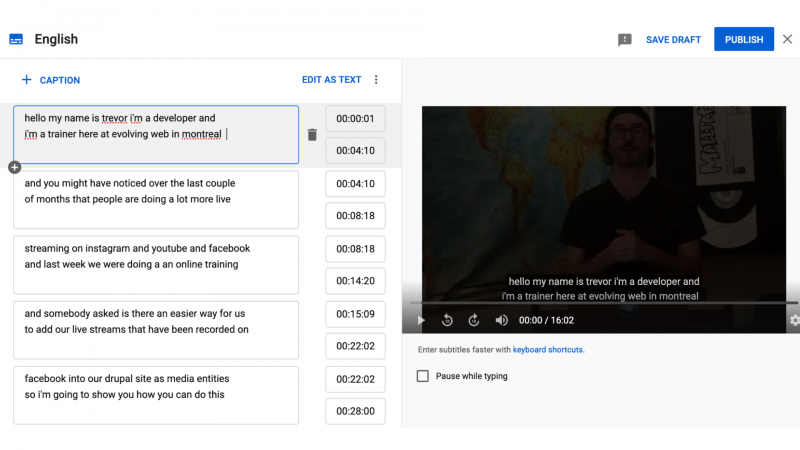Add a new caption
Screen dimensions: 800x450
pyautogui.click(x=51, y=80)
